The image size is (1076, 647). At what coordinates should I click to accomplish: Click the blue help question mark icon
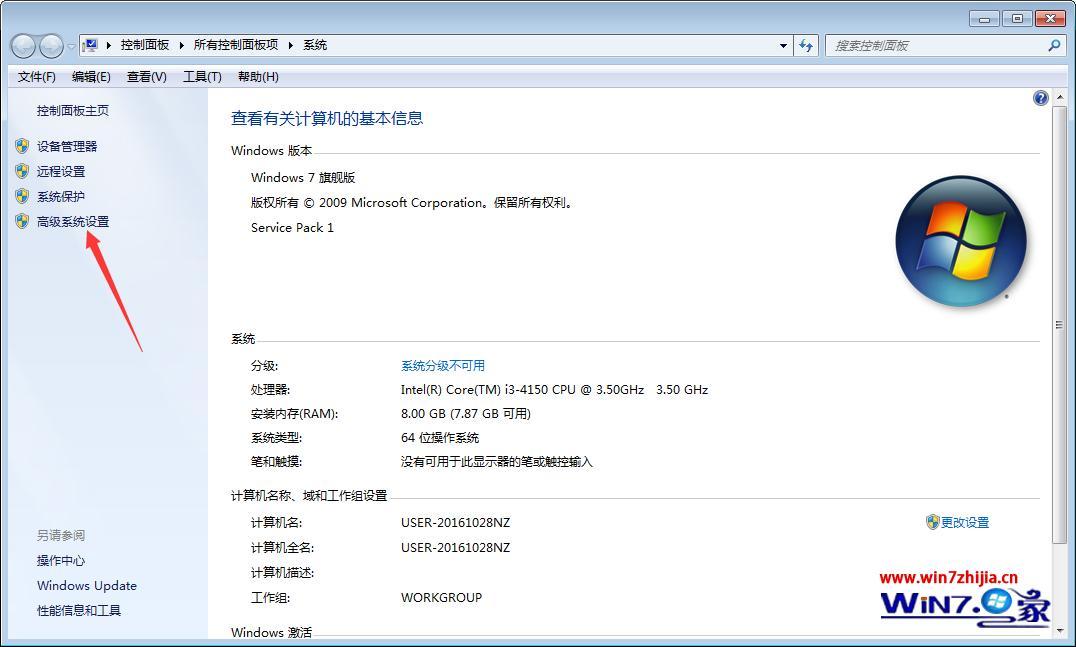tap(1040, 98)
